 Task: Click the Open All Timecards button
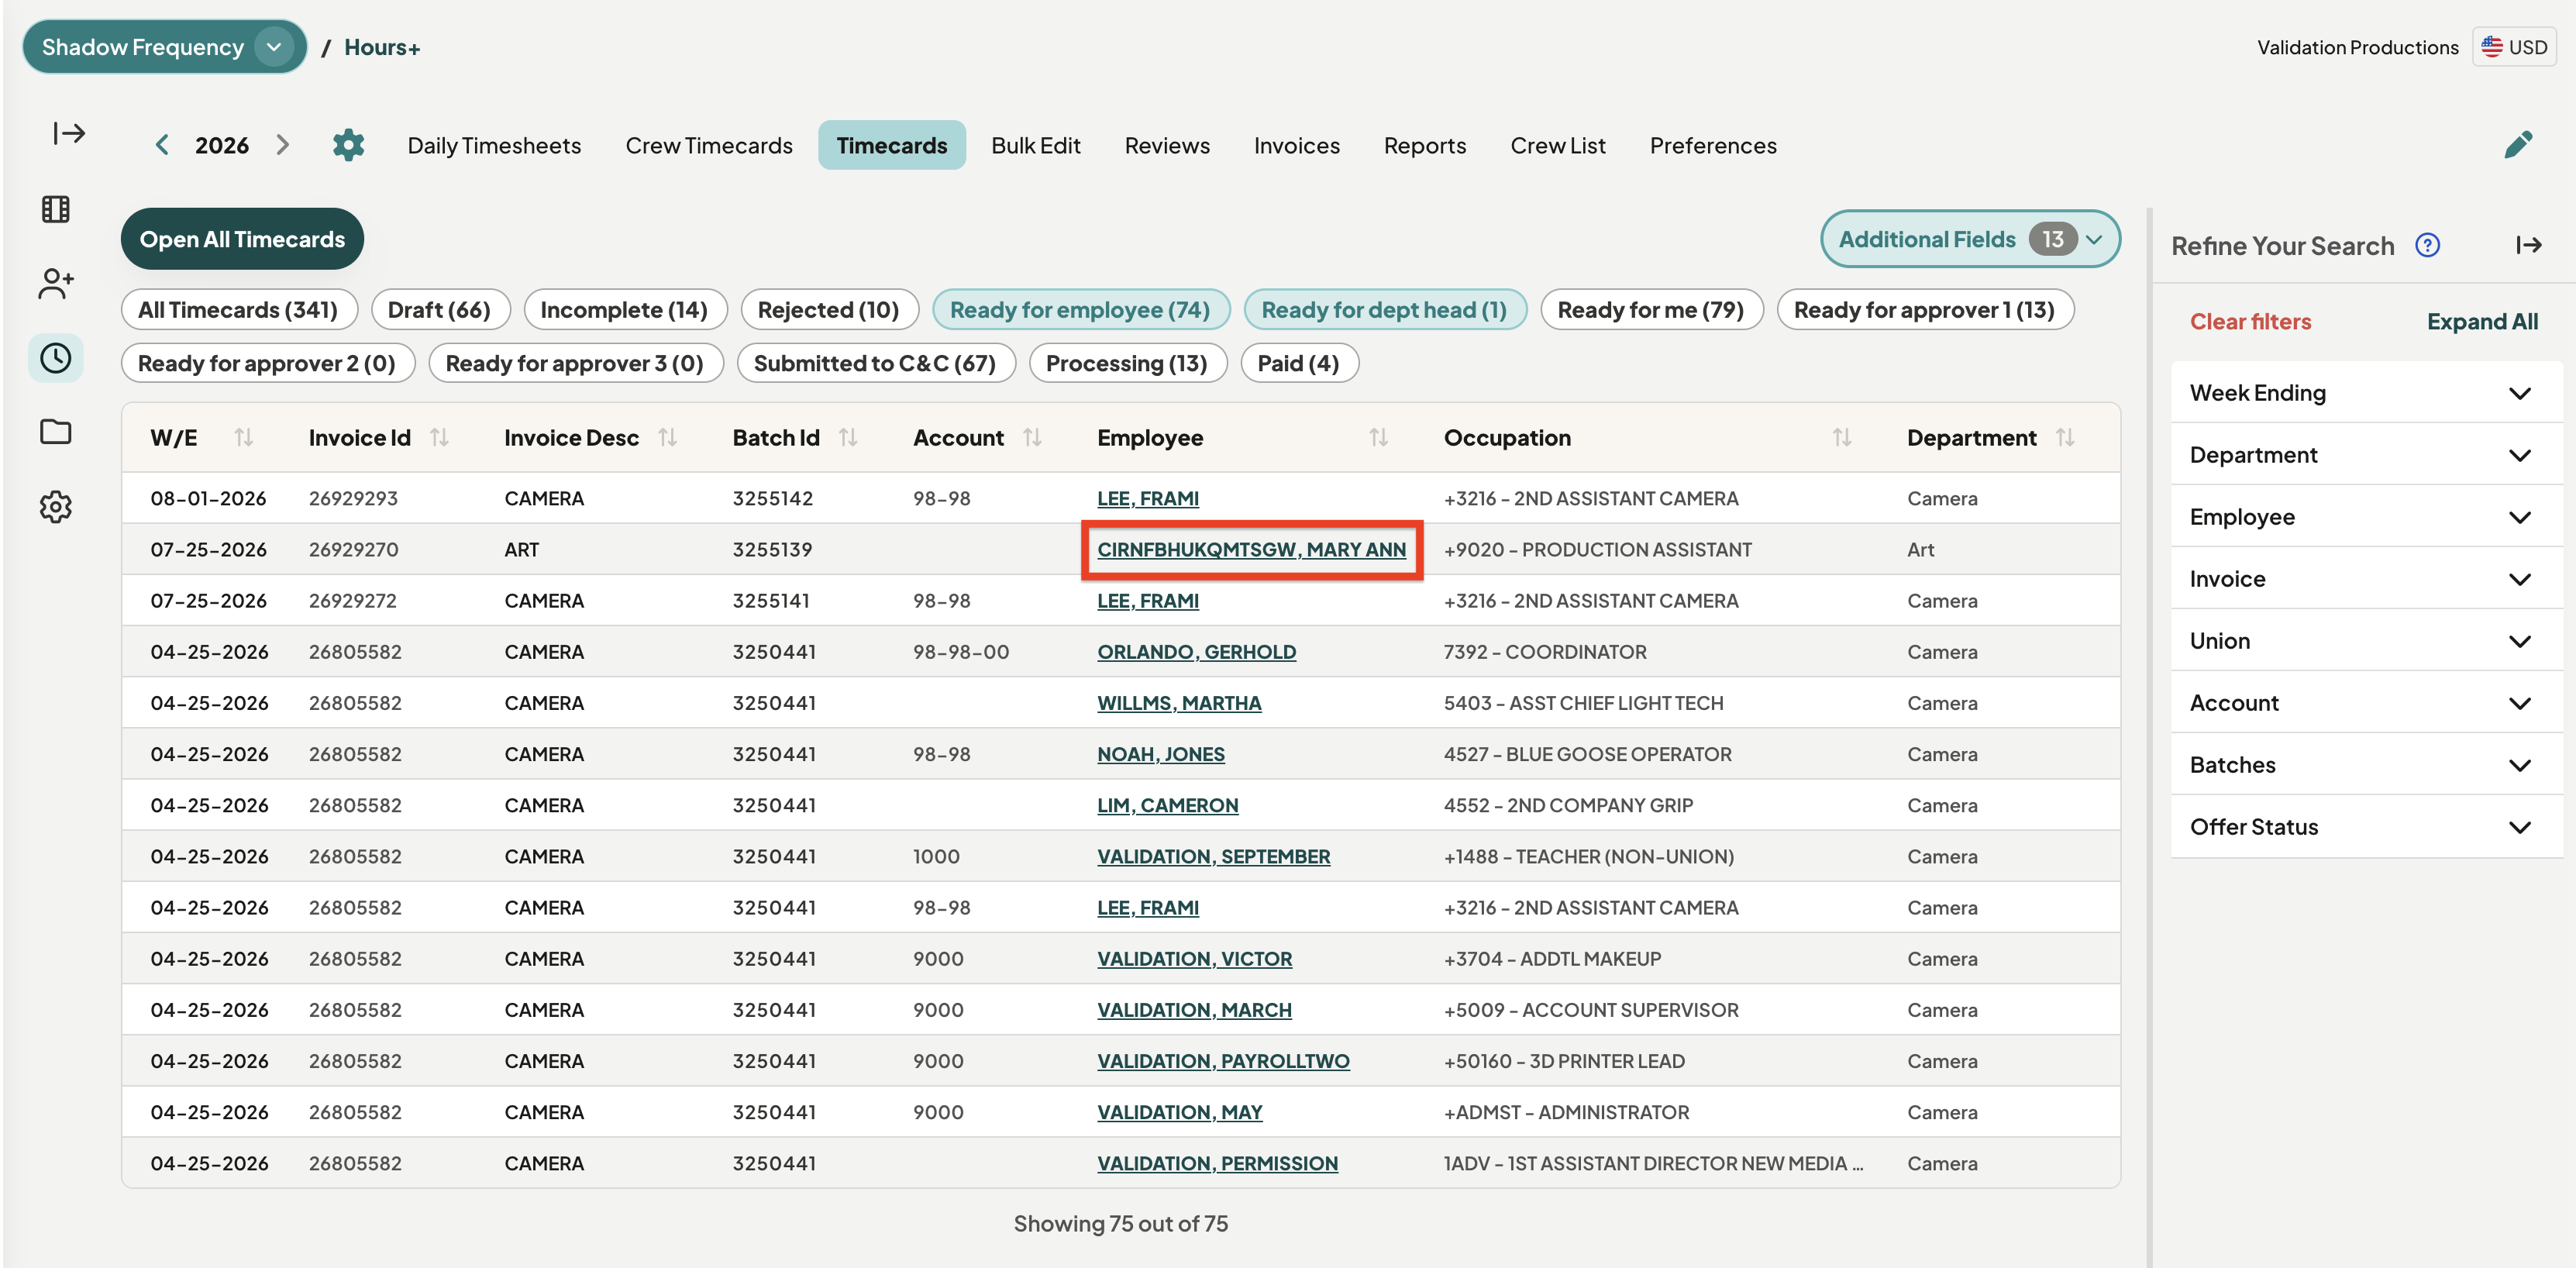[x=242, y=239]
